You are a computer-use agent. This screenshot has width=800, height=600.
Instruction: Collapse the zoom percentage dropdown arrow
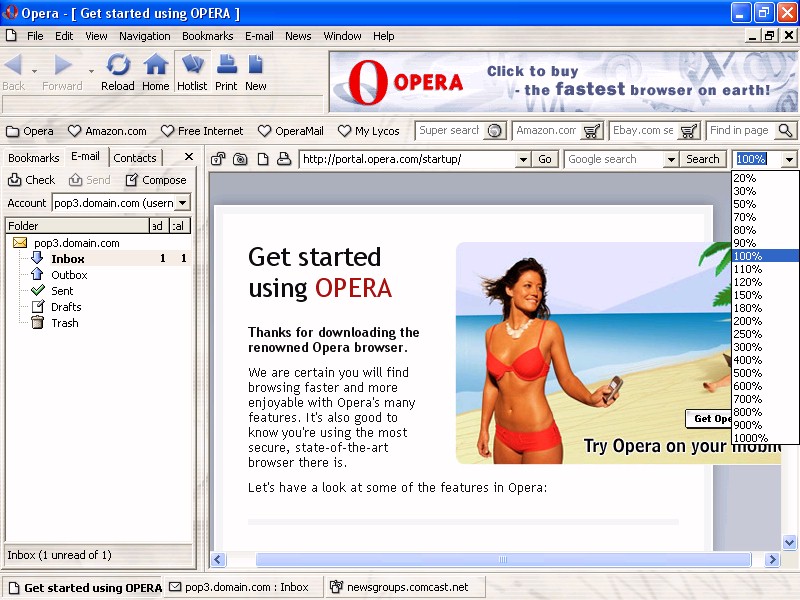(x=789, y=160)
